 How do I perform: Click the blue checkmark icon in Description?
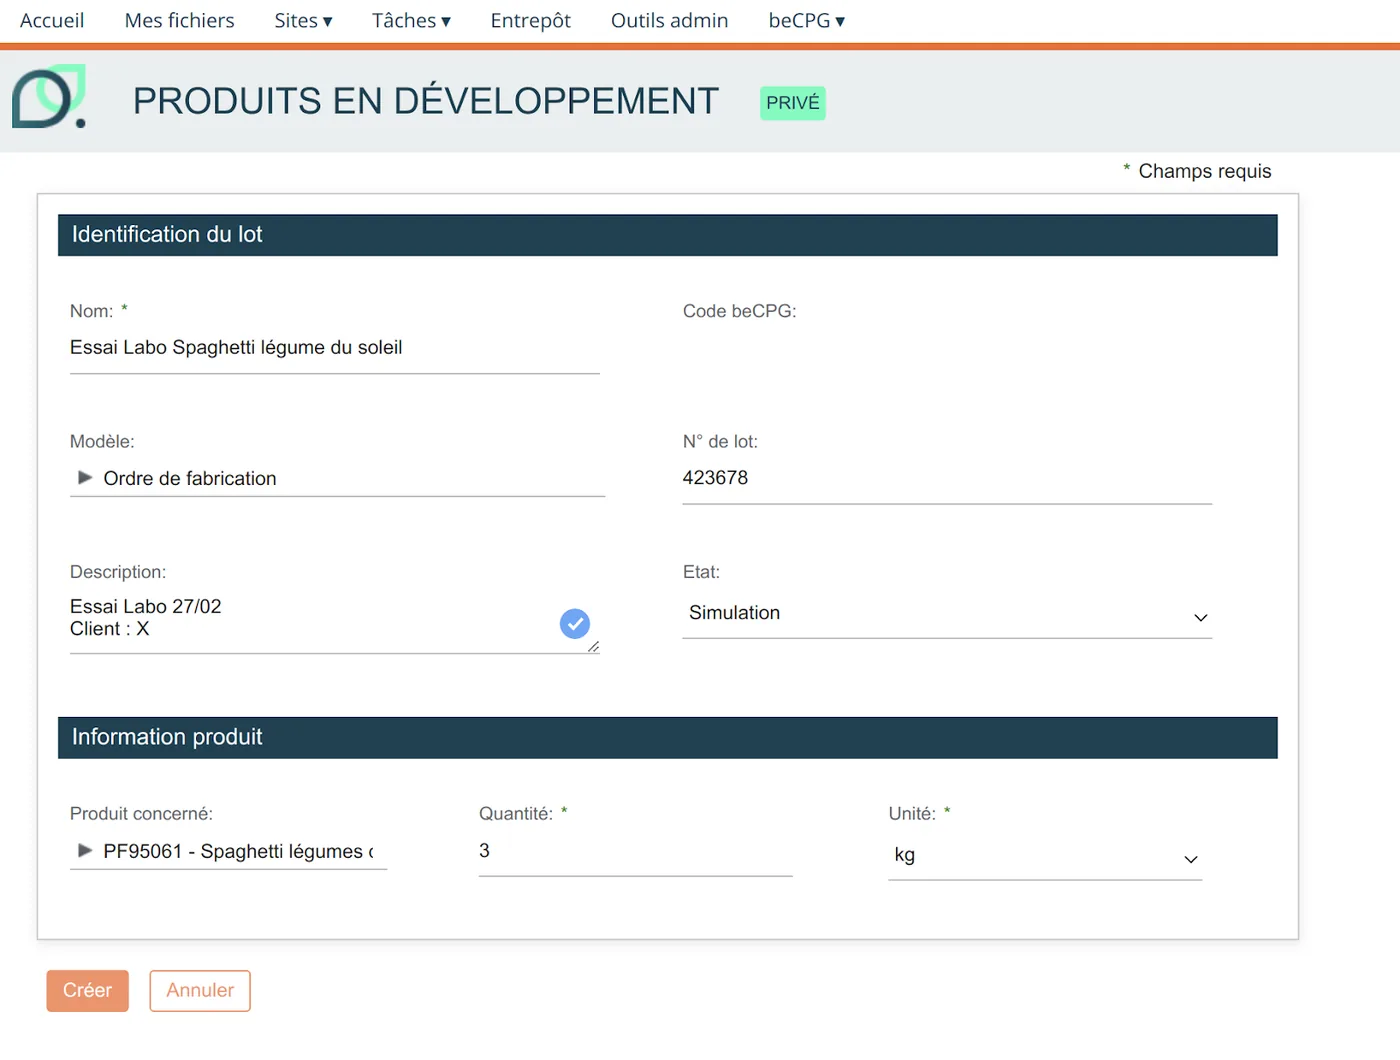tap(575, 624)
